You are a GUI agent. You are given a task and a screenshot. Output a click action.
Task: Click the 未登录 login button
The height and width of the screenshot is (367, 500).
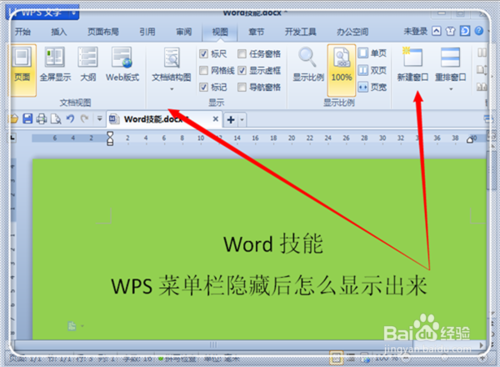pyautogui.click(x=415, y=31)
